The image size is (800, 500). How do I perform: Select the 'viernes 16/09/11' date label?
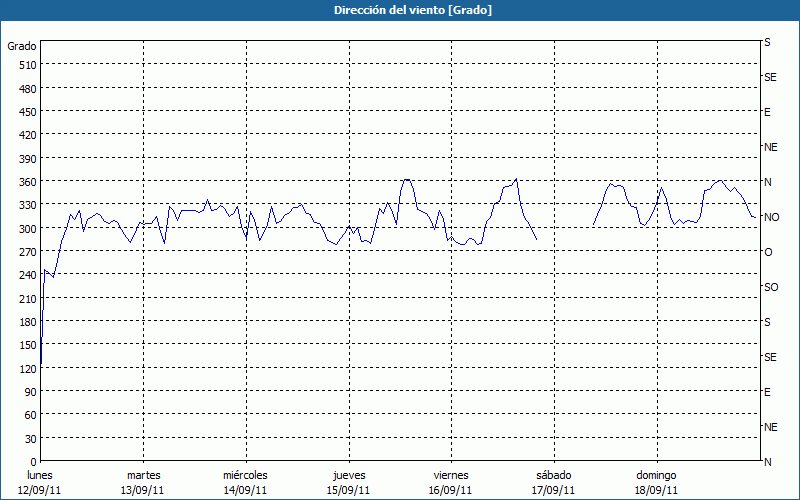click(451, 482)
